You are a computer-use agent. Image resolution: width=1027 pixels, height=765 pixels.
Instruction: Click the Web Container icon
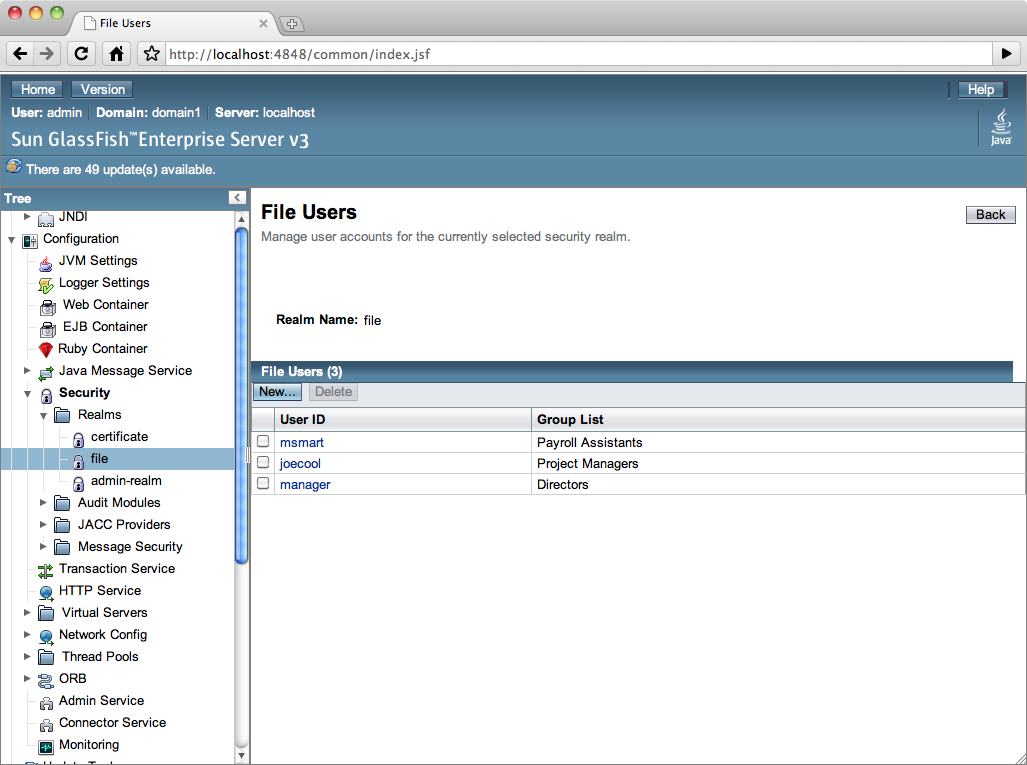[48, 307]
